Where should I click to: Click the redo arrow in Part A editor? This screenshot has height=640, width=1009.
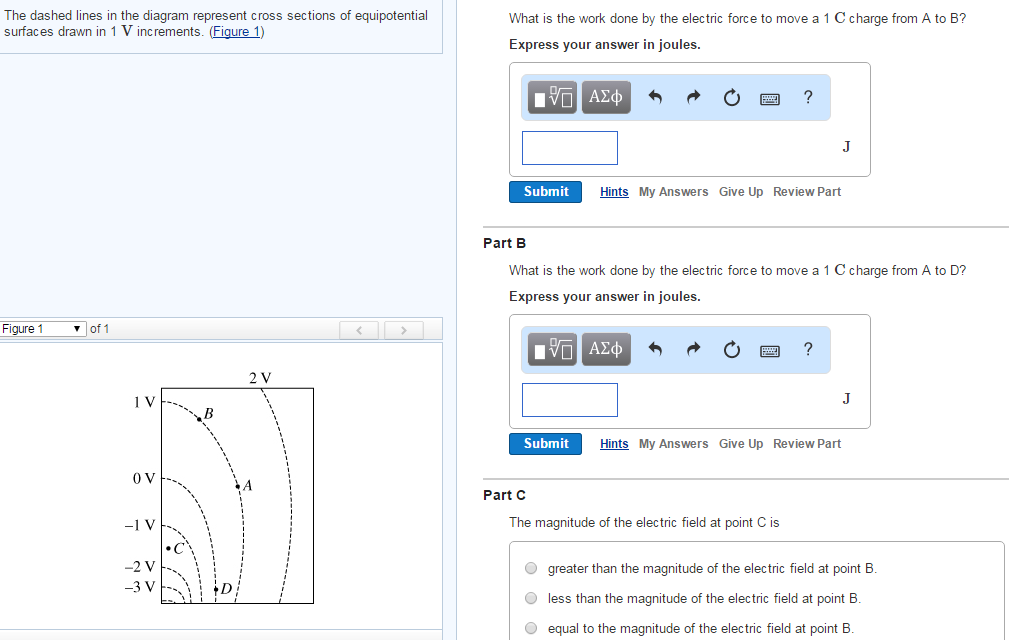click(693, 96)
